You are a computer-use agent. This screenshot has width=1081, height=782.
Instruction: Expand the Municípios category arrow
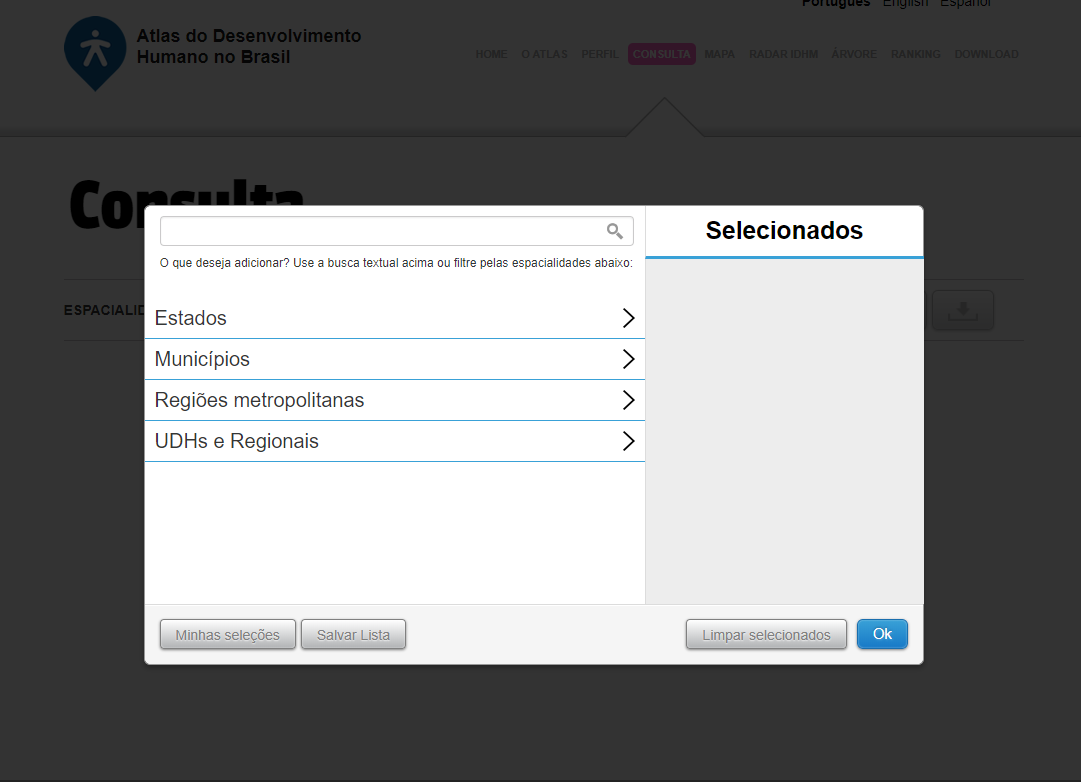click(x=628, y=359)
